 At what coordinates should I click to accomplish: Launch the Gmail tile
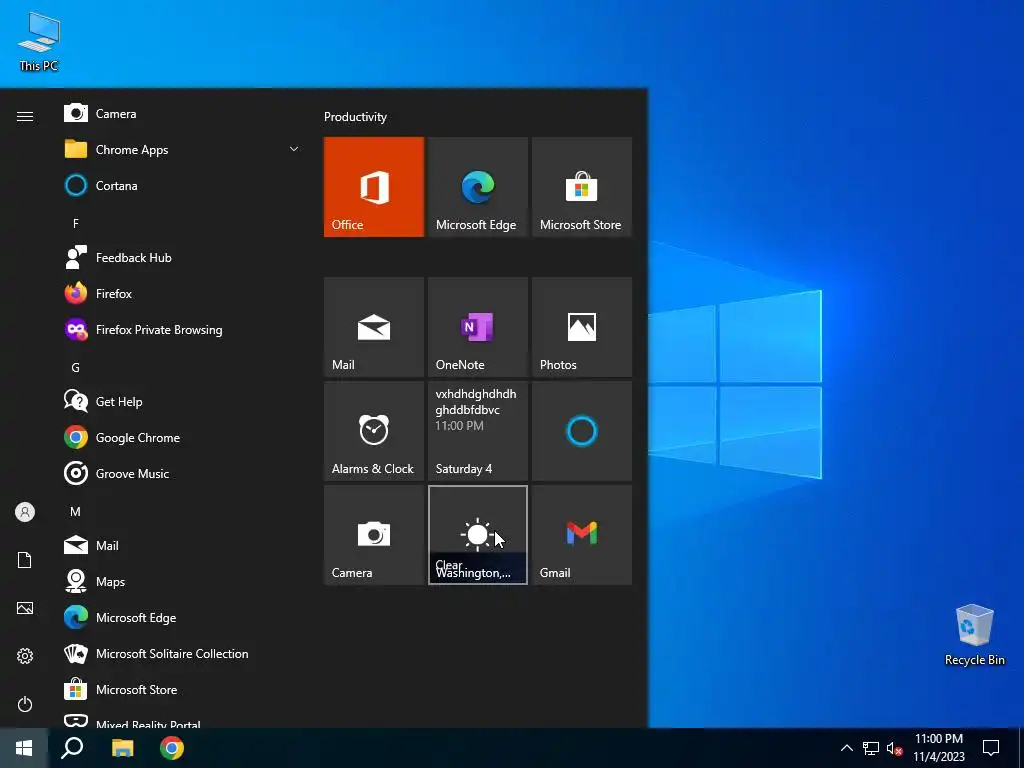[x=582, y=535]
